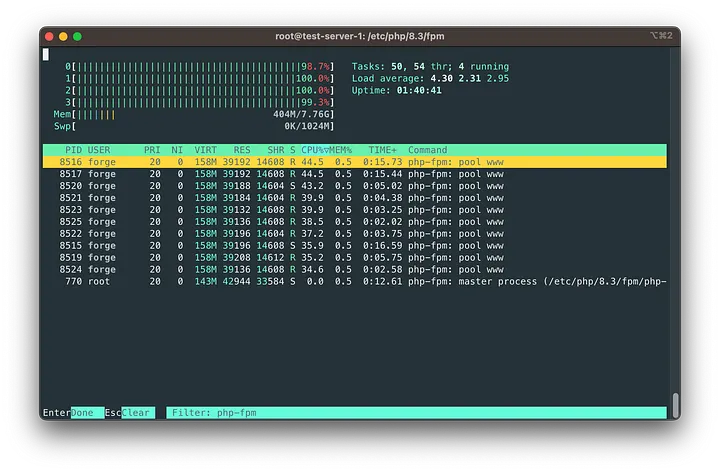The image size is (720, 472).
Task: Click CPU 0 usage meter at 98.7%
Action: pos(200,67)
